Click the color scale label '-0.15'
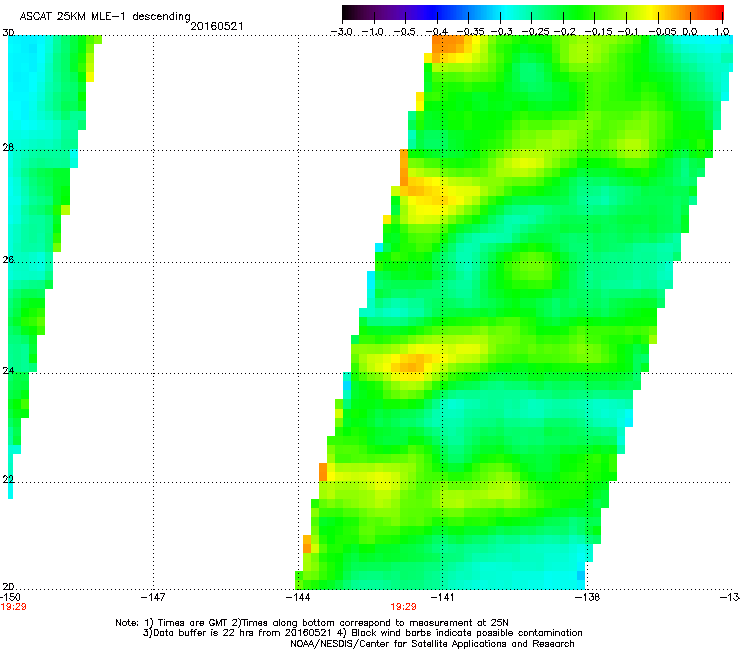The width and height of the screenshot is (740, 650). (598, 32)
